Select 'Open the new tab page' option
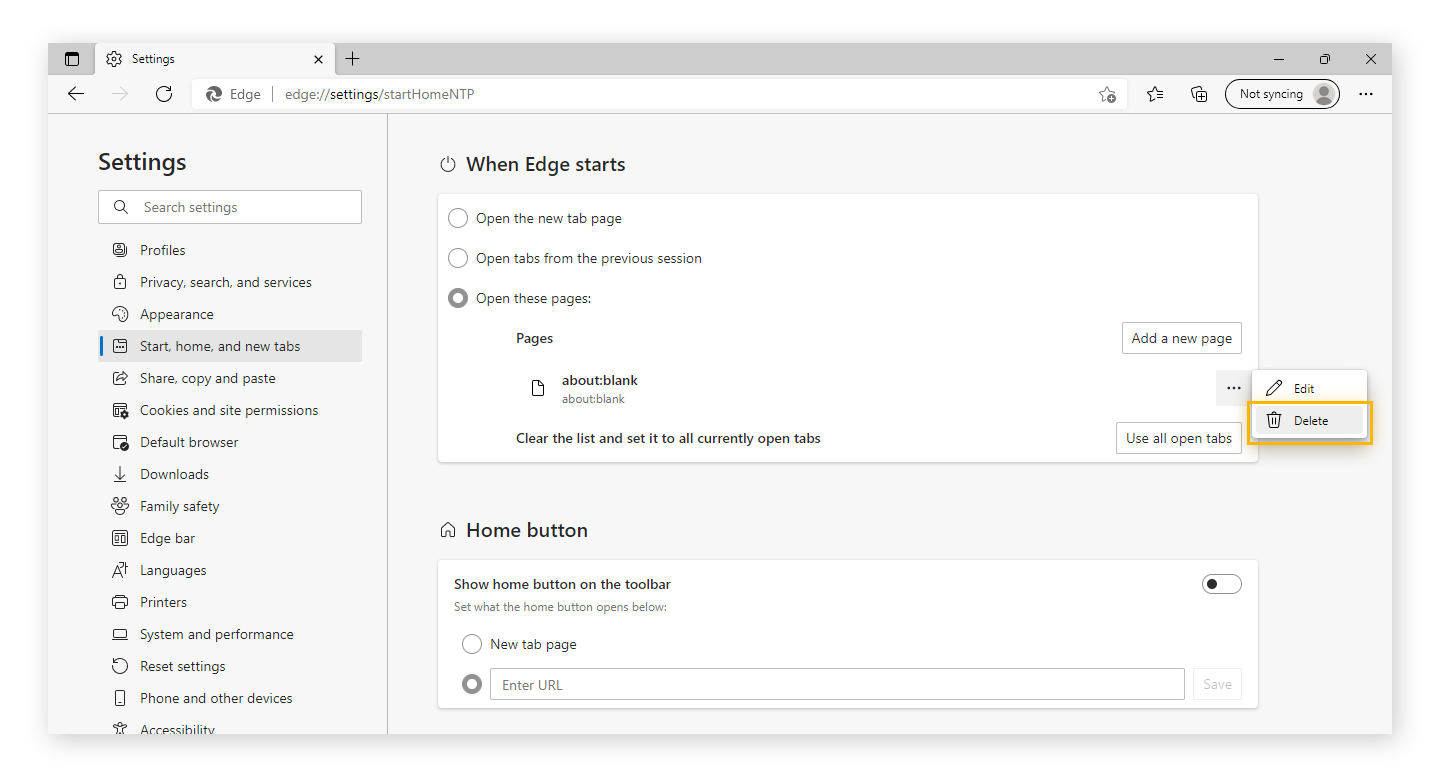1443x782 pixels. pos(457,217)
